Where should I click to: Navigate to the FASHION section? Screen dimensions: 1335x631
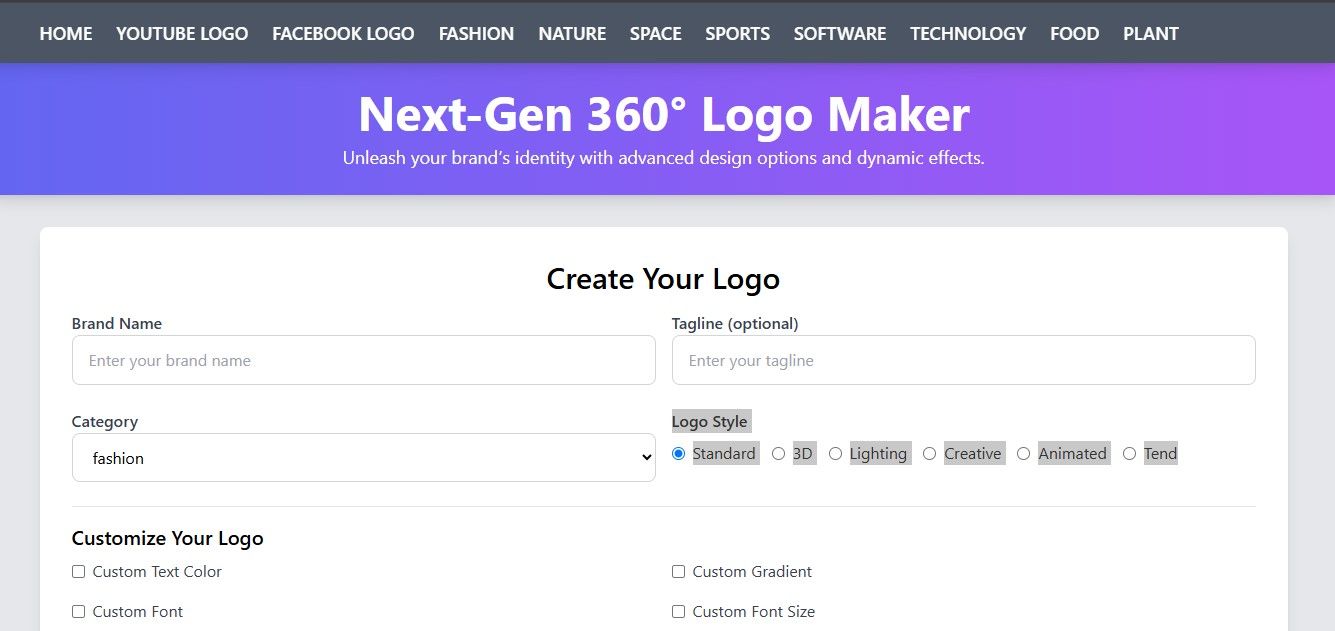pos(476,34)
